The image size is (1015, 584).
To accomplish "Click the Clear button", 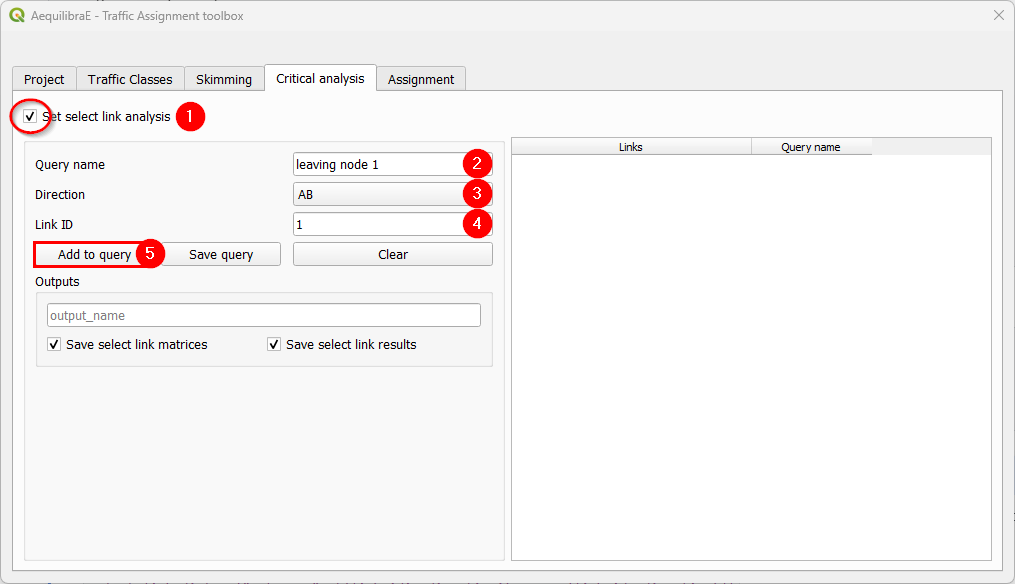I will click(392, 253).
